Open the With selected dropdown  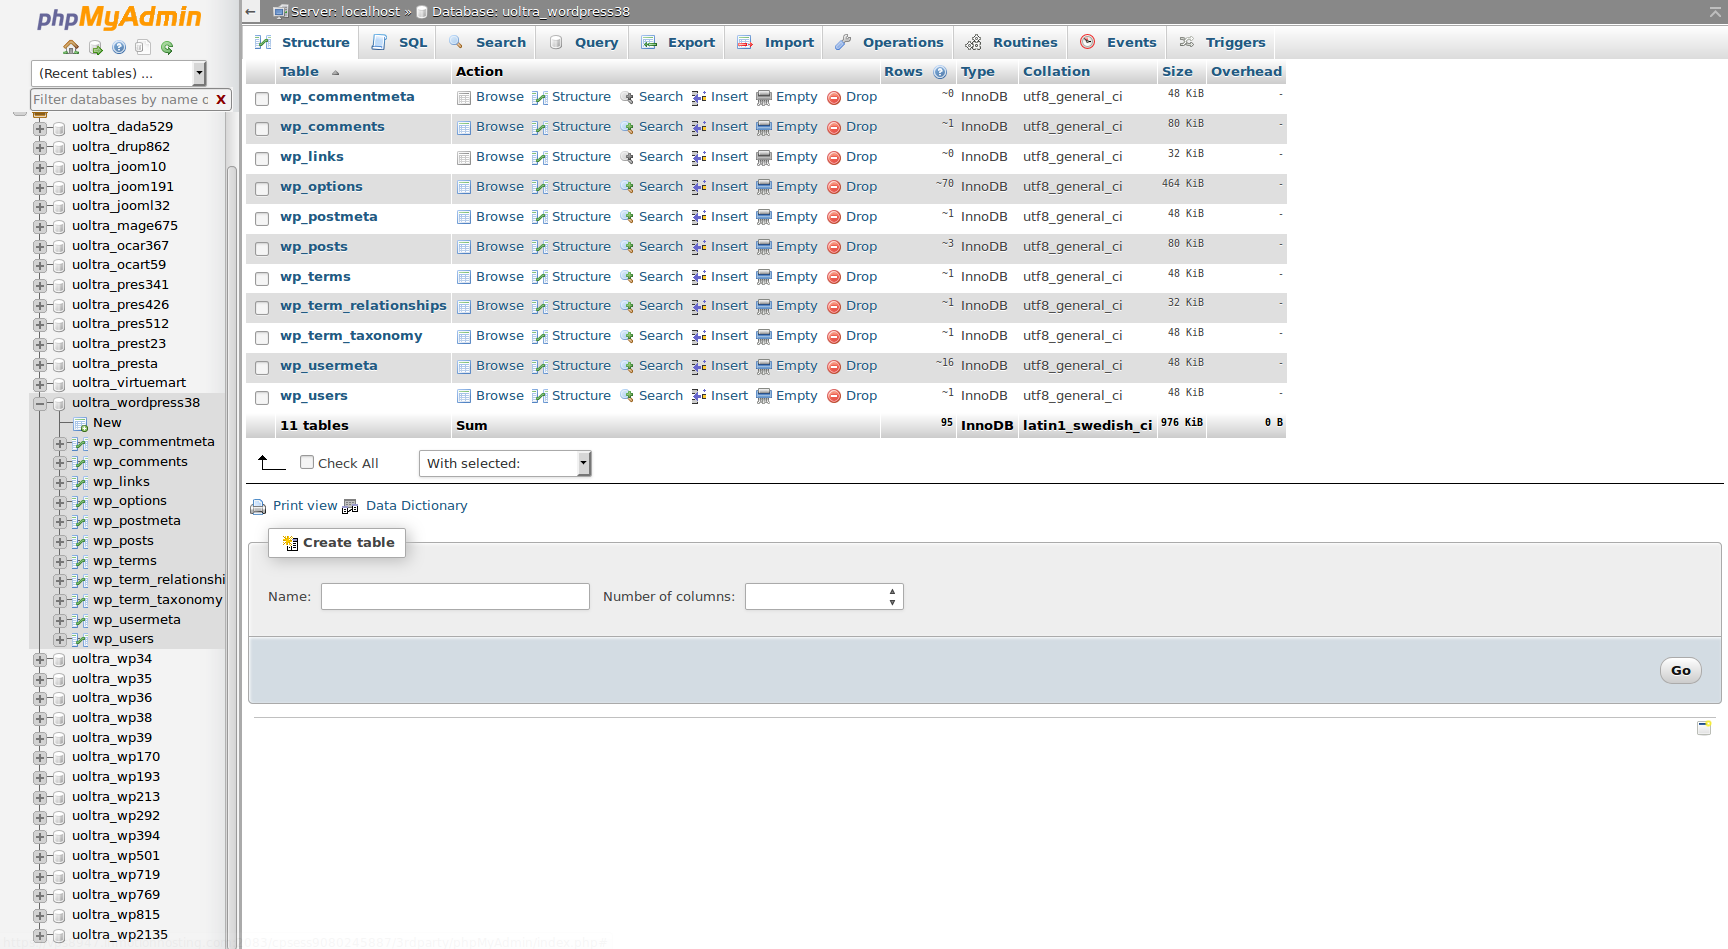click(505, 463)
